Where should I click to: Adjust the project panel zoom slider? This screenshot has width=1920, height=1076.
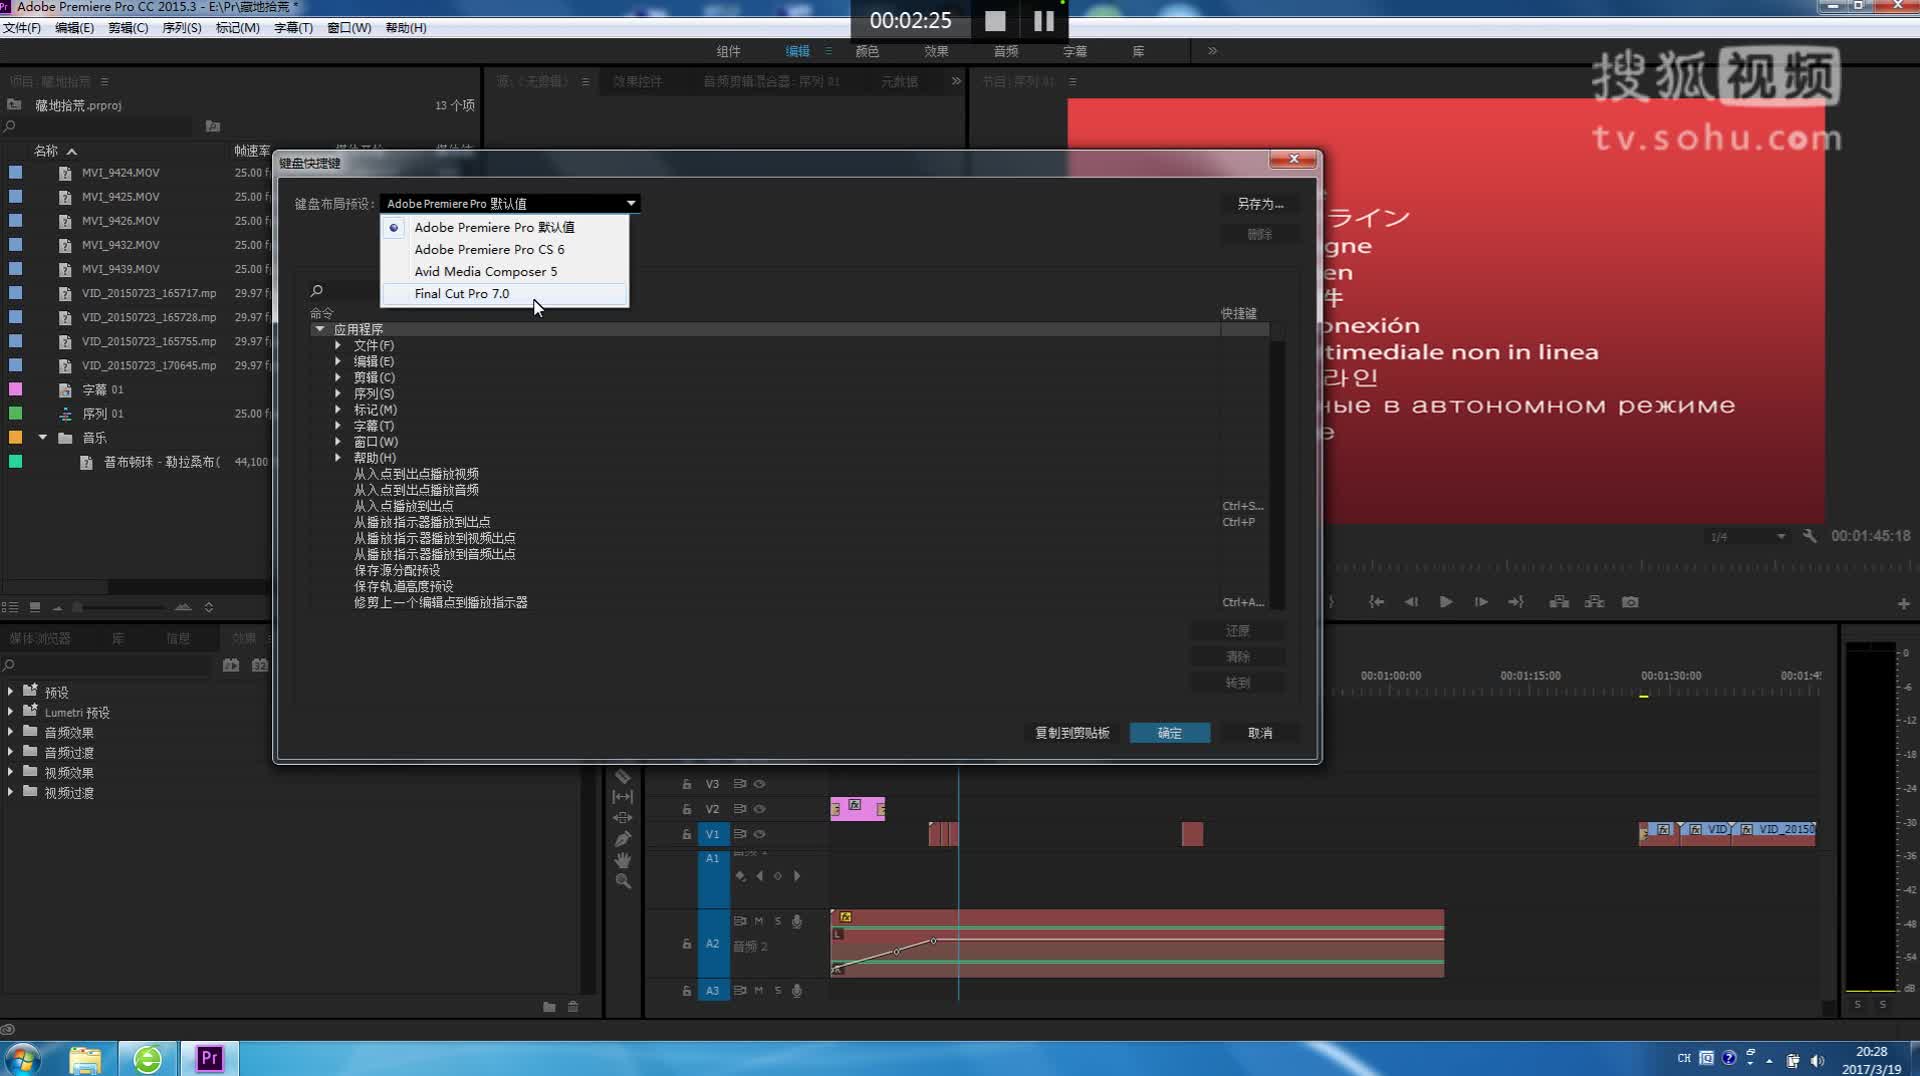(120, 607)
